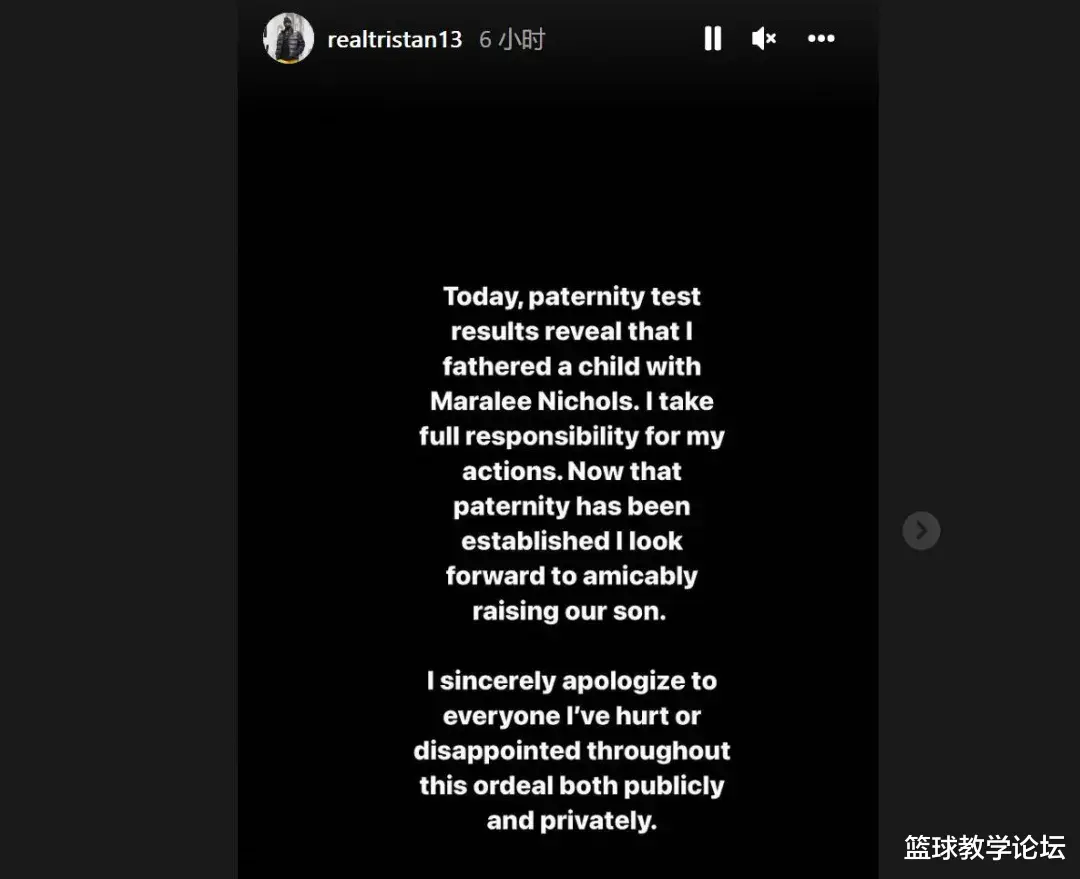This screenshot has height=879, width=1080.
Task: Open the three-dot more options menu
Action: 821,39
